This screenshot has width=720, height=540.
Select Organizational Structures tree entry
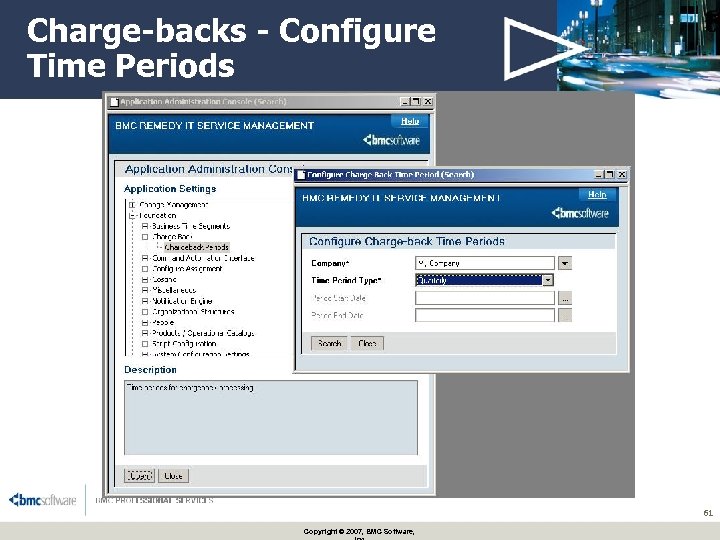pyautogui.click(x=193, y=312)
